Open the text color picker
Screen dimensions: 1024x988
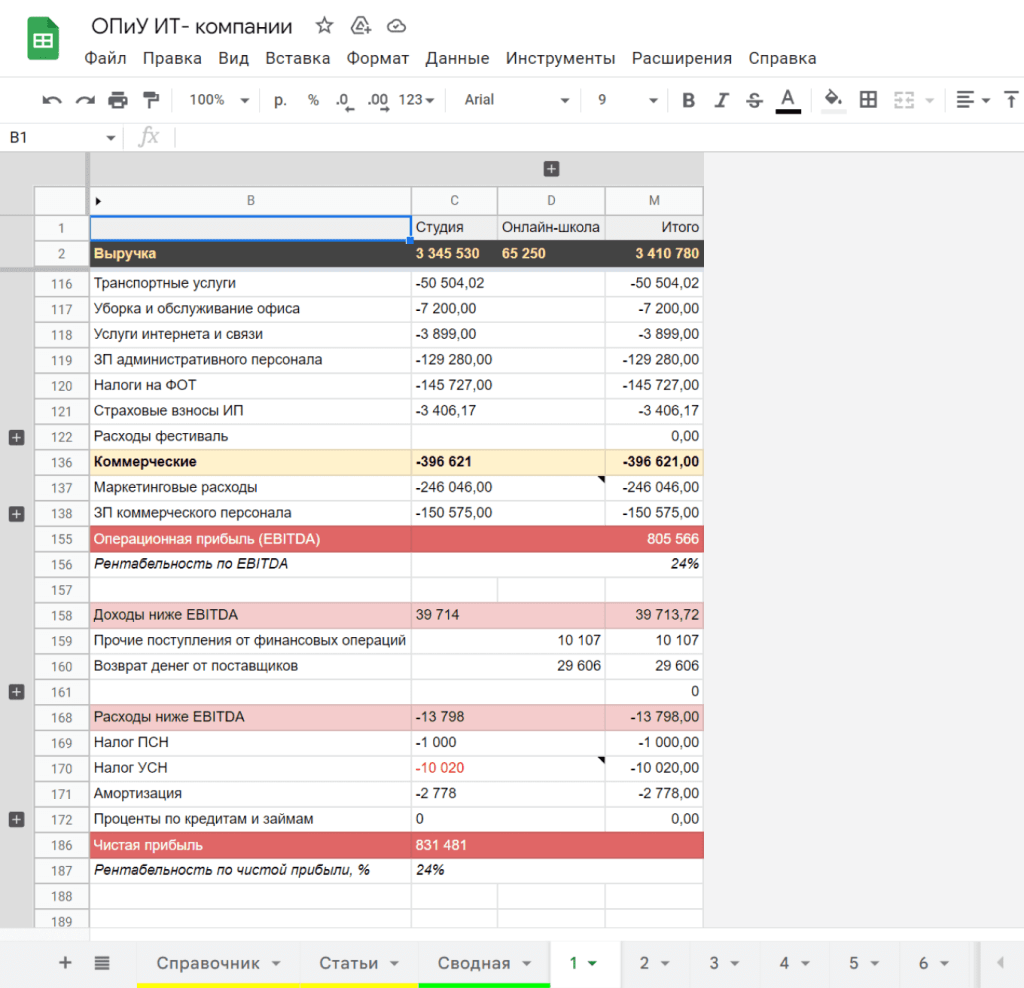pyautogui.click(x=788, y=100)
